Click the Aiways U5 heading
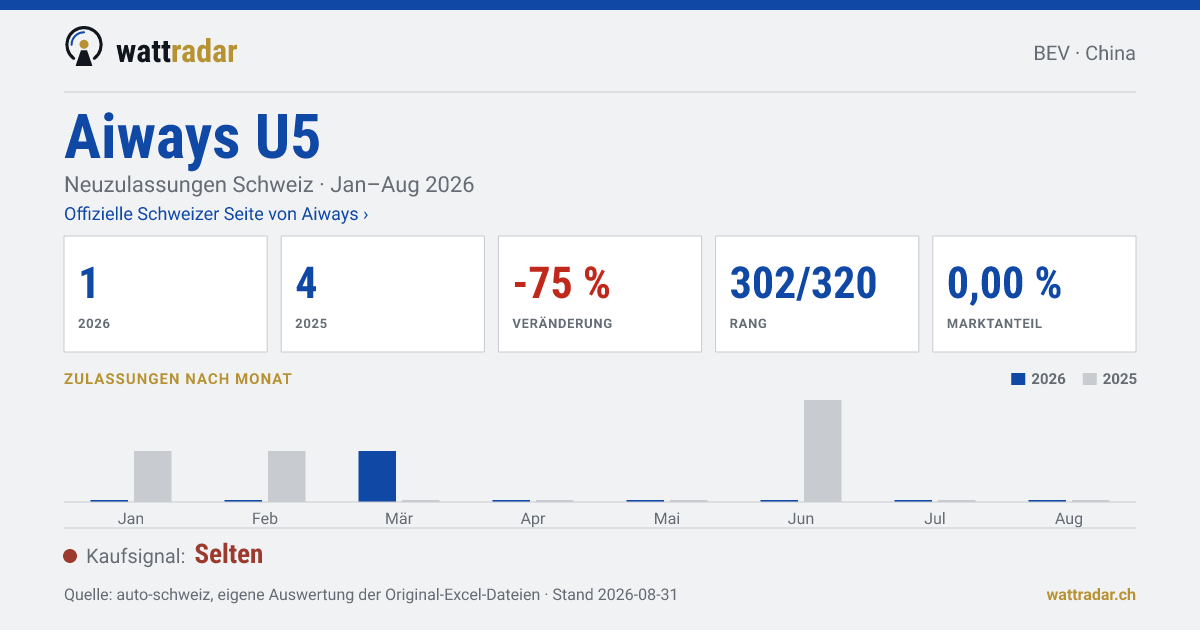The width and height of the screenshot is (1200, 630). 192,137
